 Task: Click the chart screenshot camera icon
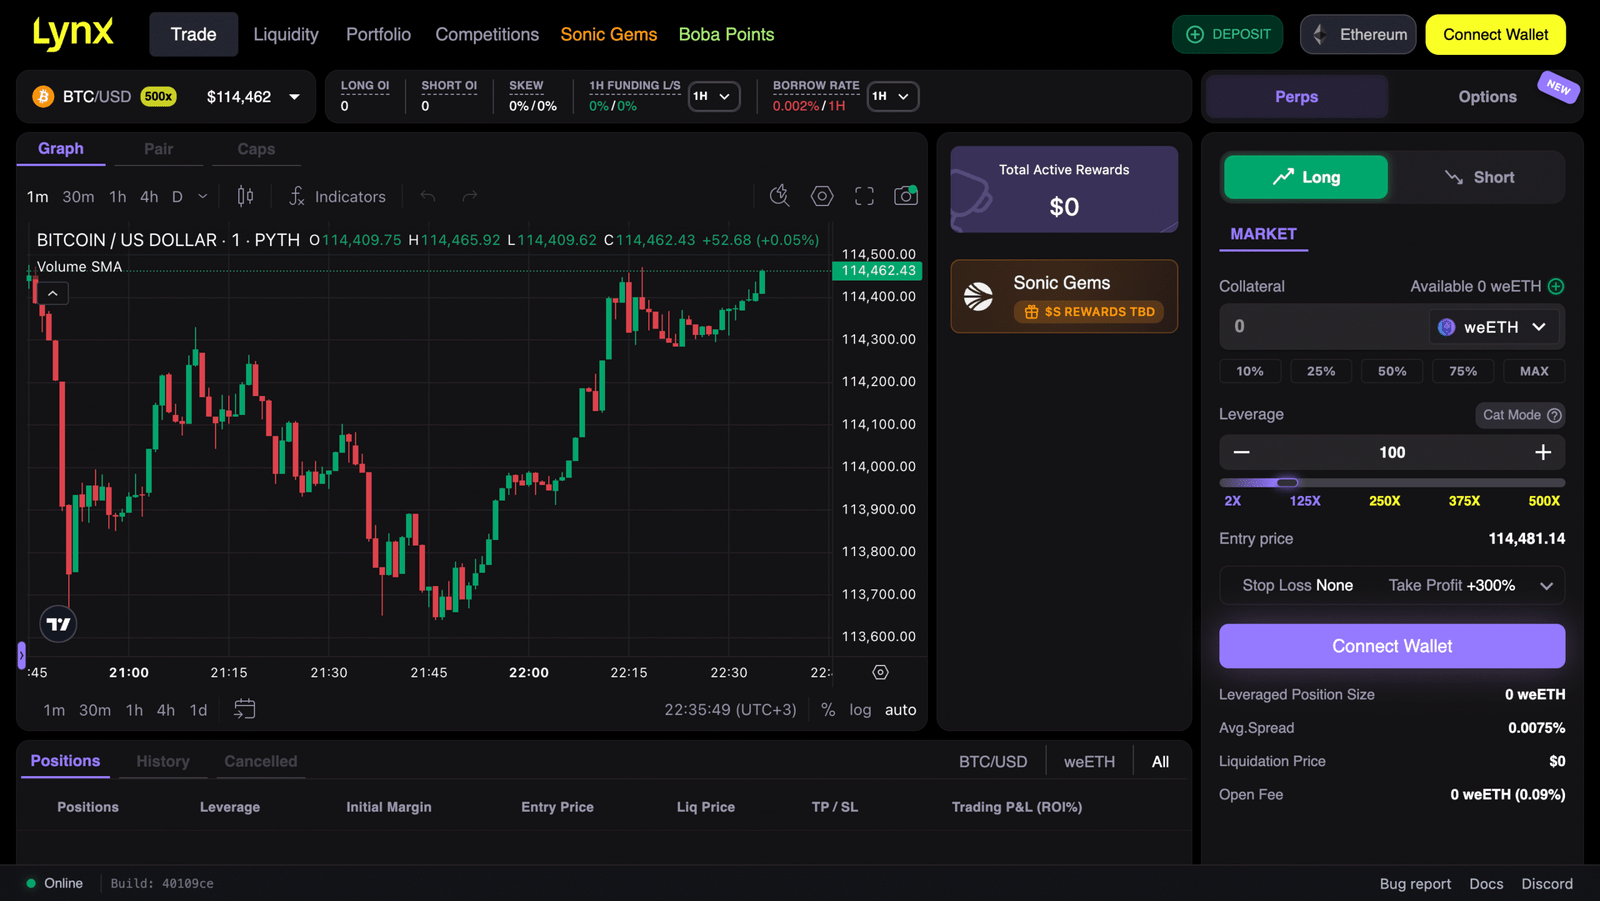[905, 196]
